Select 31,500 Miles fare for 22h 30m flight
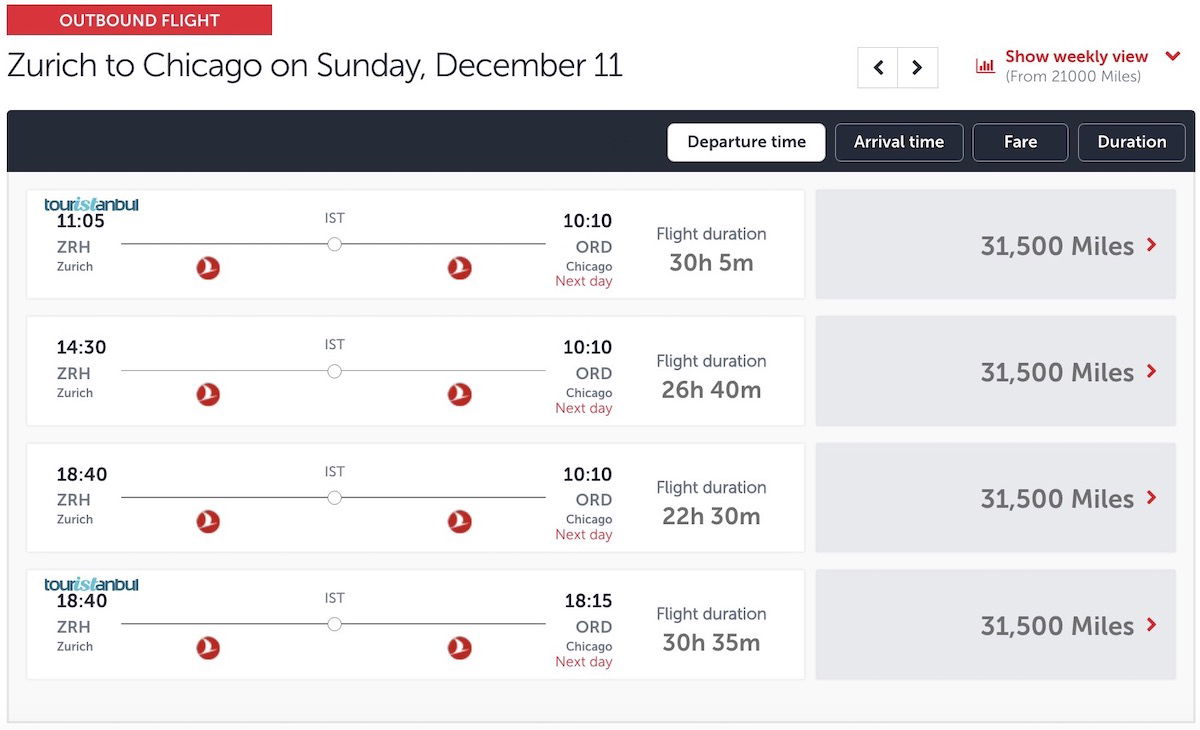The height and width of the screenshot is (730, 1200). point(996,498)
